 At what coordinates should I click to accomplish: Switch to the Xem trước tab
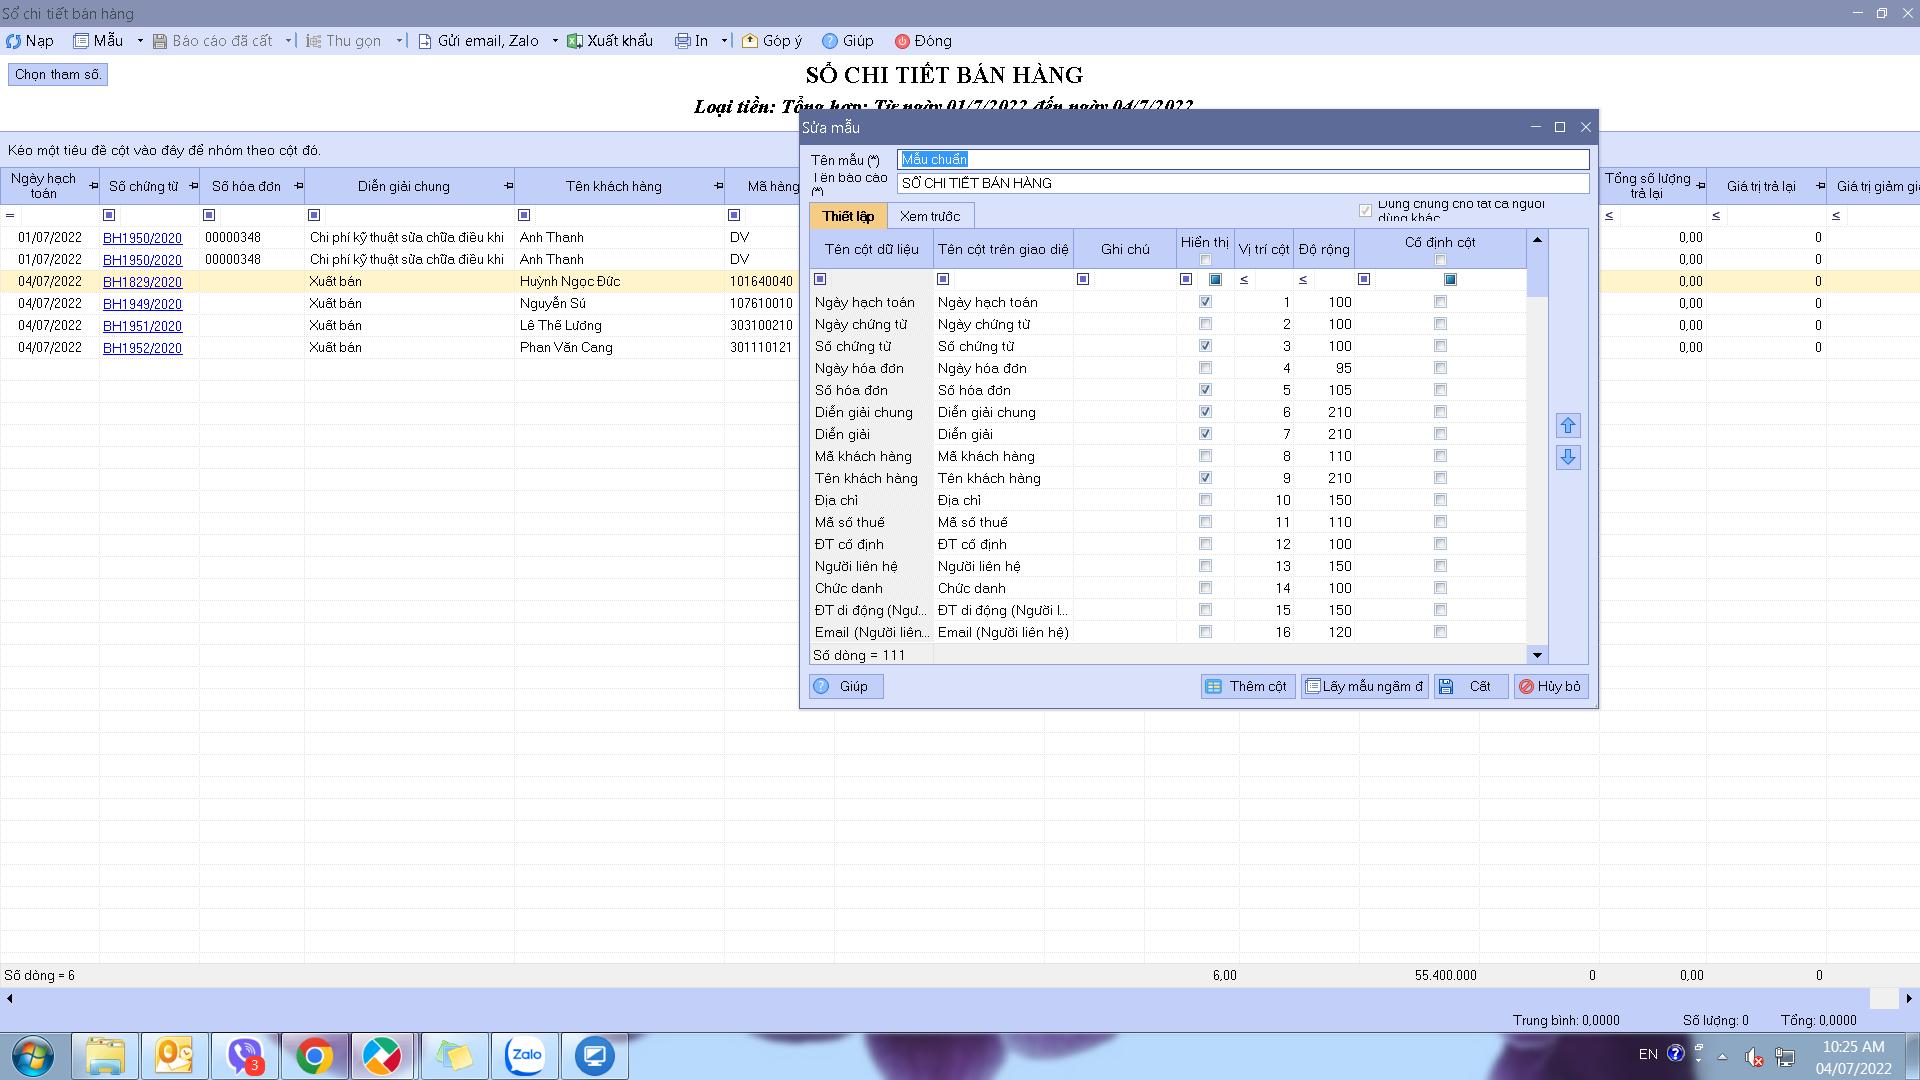pos(929,216)
